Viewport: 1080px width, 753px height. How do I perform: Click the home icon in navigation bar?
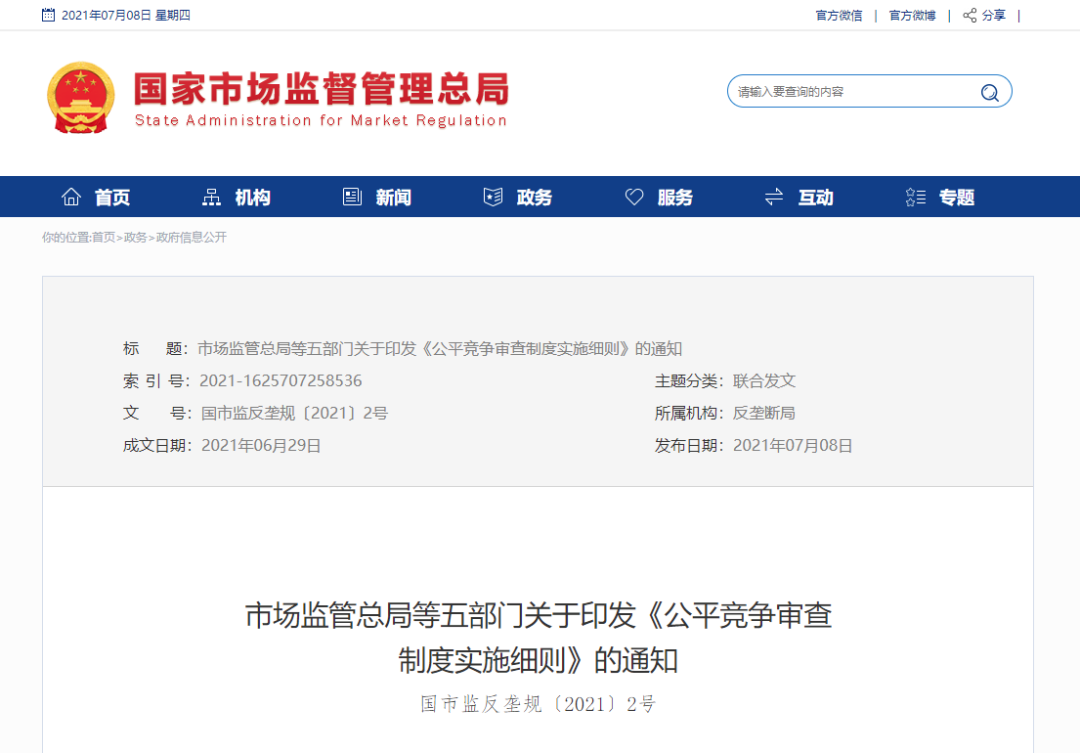(x=71, y=197)
